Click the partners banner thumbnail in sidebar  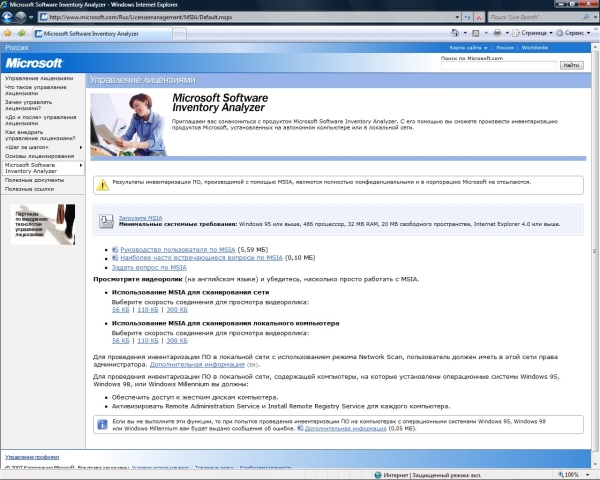coord(43,224)
